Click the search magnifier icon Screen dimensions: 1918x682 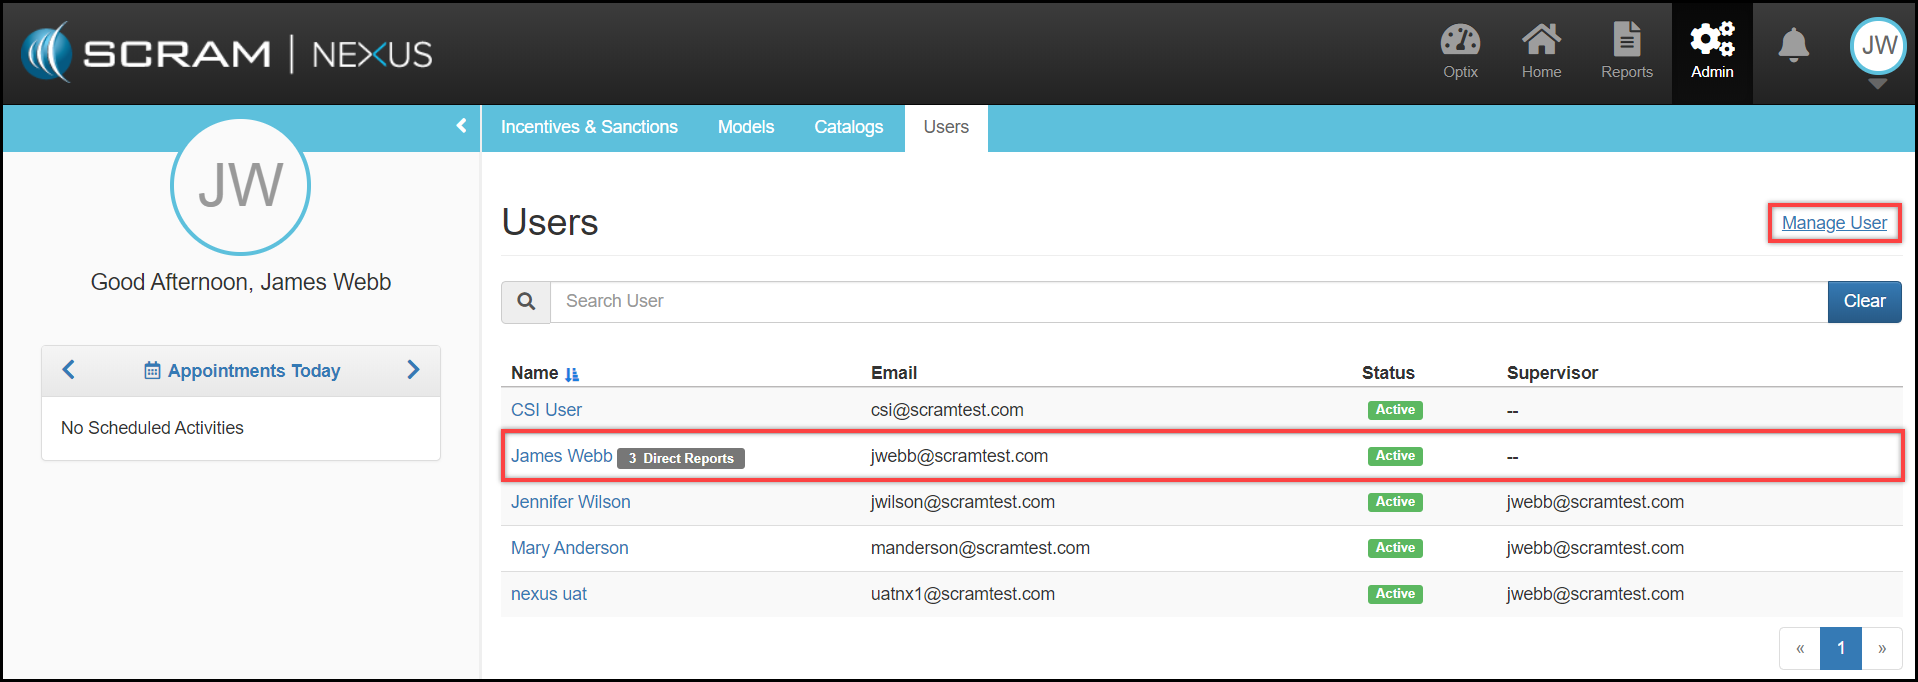coord(526,302)
